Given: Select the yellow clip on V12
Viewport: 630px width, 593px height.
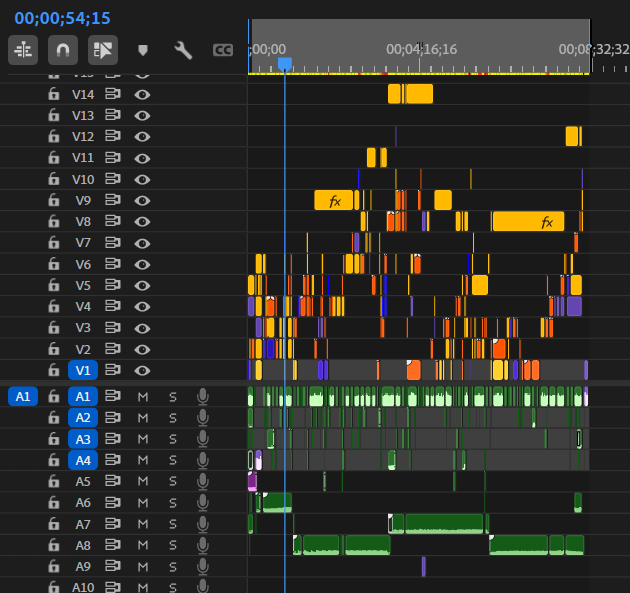Looking at the screenshot, I should click(571, 136).
